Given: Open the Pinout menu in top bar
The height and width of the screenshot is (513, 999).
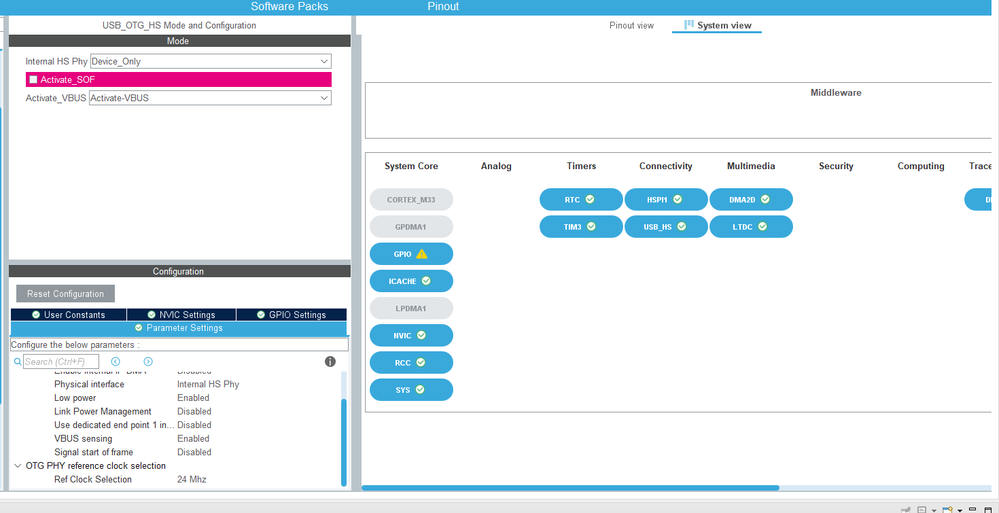Looking at the screenshot, I should [443, 6].
